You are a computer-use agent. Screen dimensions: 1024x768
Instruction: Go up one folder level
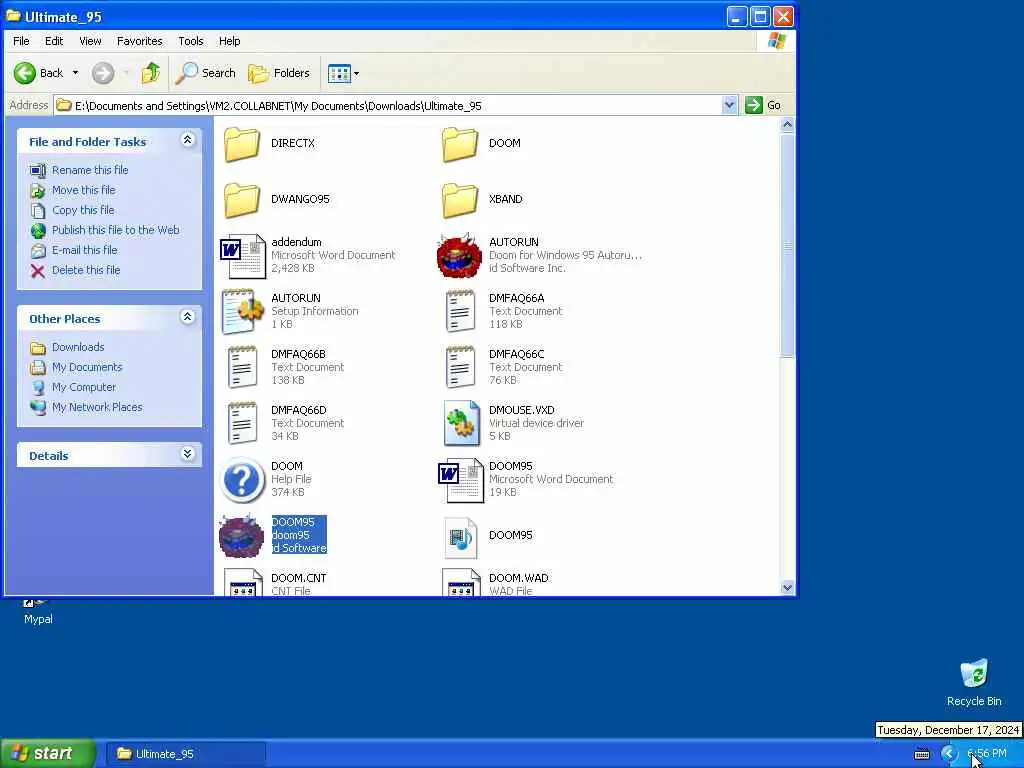pyautogui.click(x=151, y=72)
